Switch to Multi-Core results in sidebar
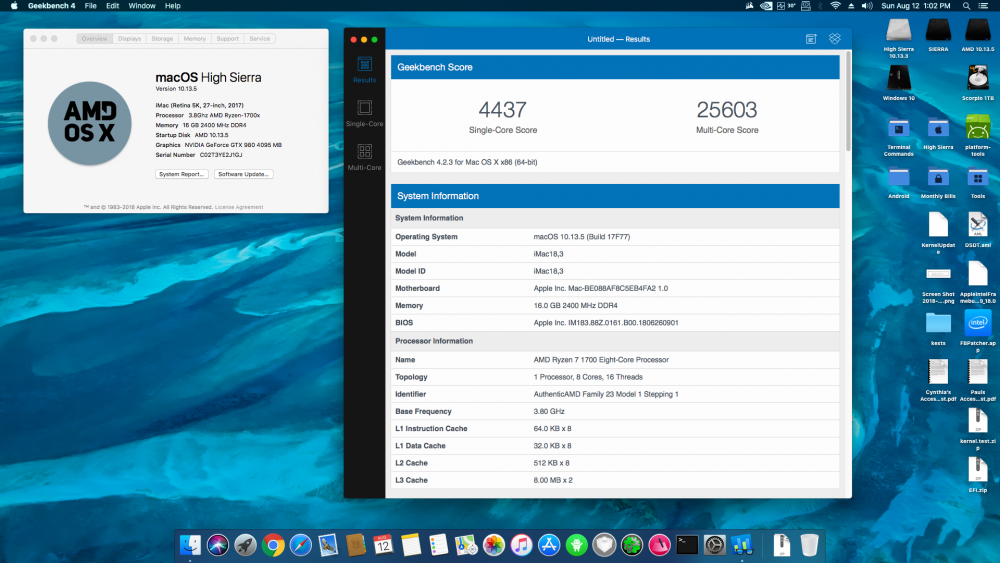The width and height of the screenshot is (1000, 563). pos(364,157)
